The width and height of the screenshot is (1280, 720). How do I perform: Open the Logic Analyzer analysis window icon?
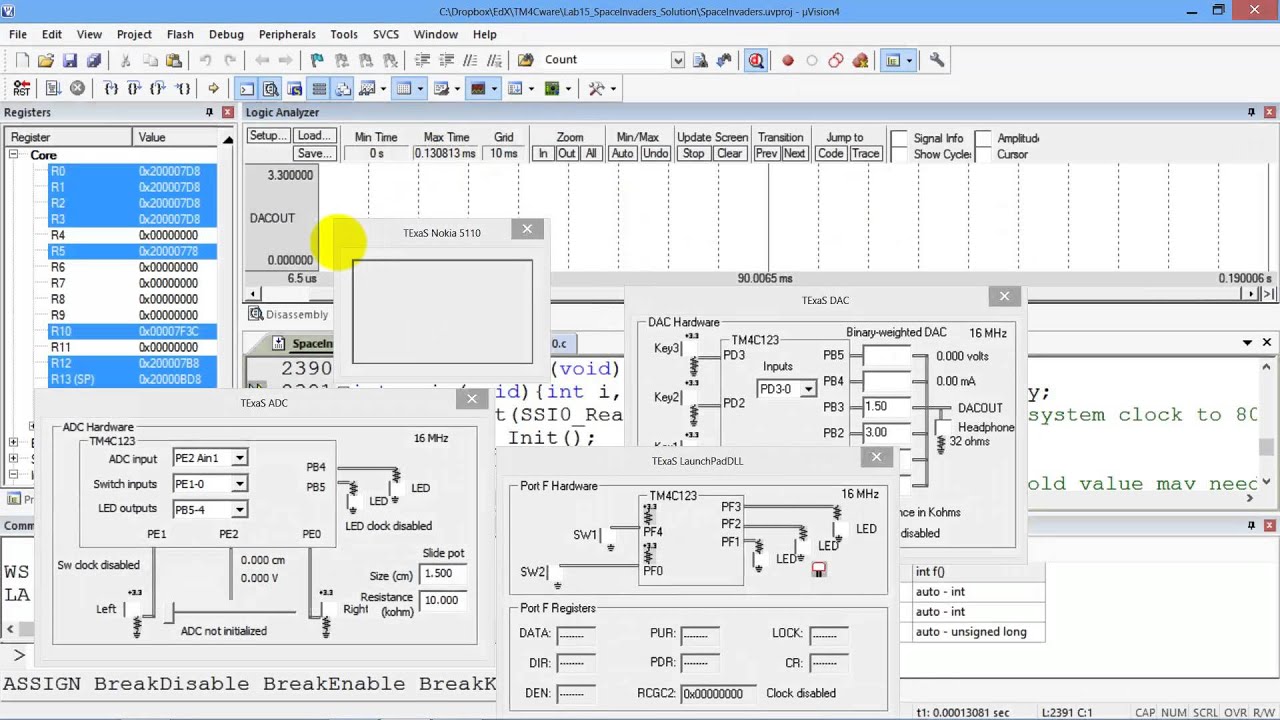pos(476,88)
